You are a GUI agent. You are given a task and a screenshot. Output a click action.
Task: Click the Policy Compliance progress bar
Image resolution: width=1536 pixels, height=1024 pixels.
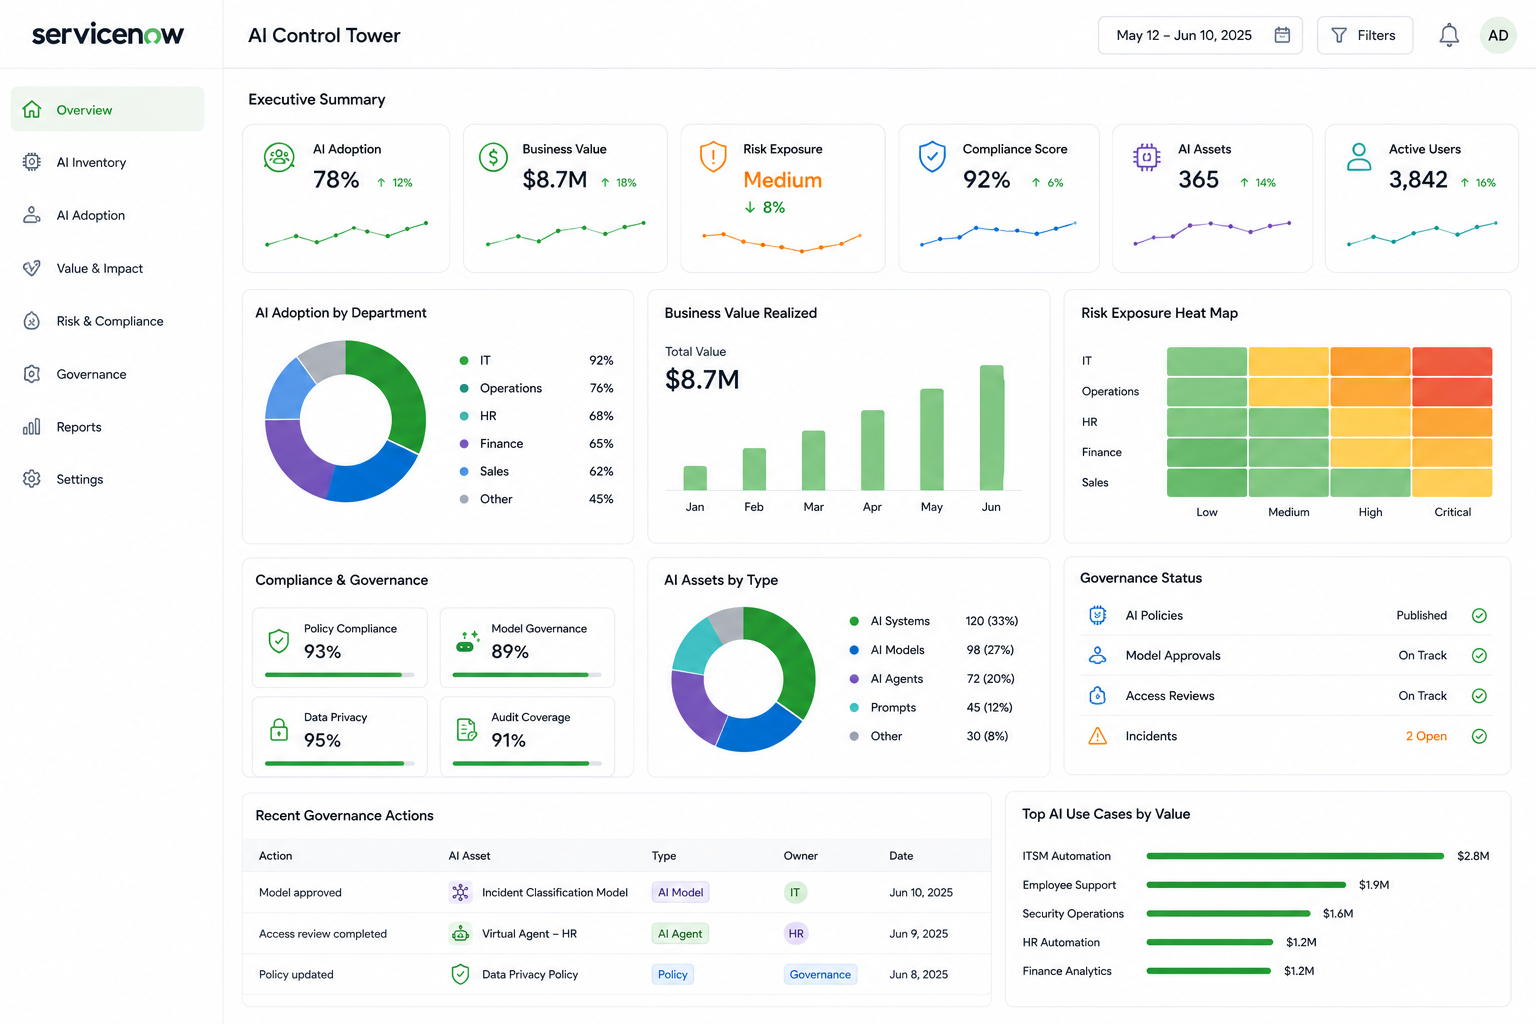point(339,675)
